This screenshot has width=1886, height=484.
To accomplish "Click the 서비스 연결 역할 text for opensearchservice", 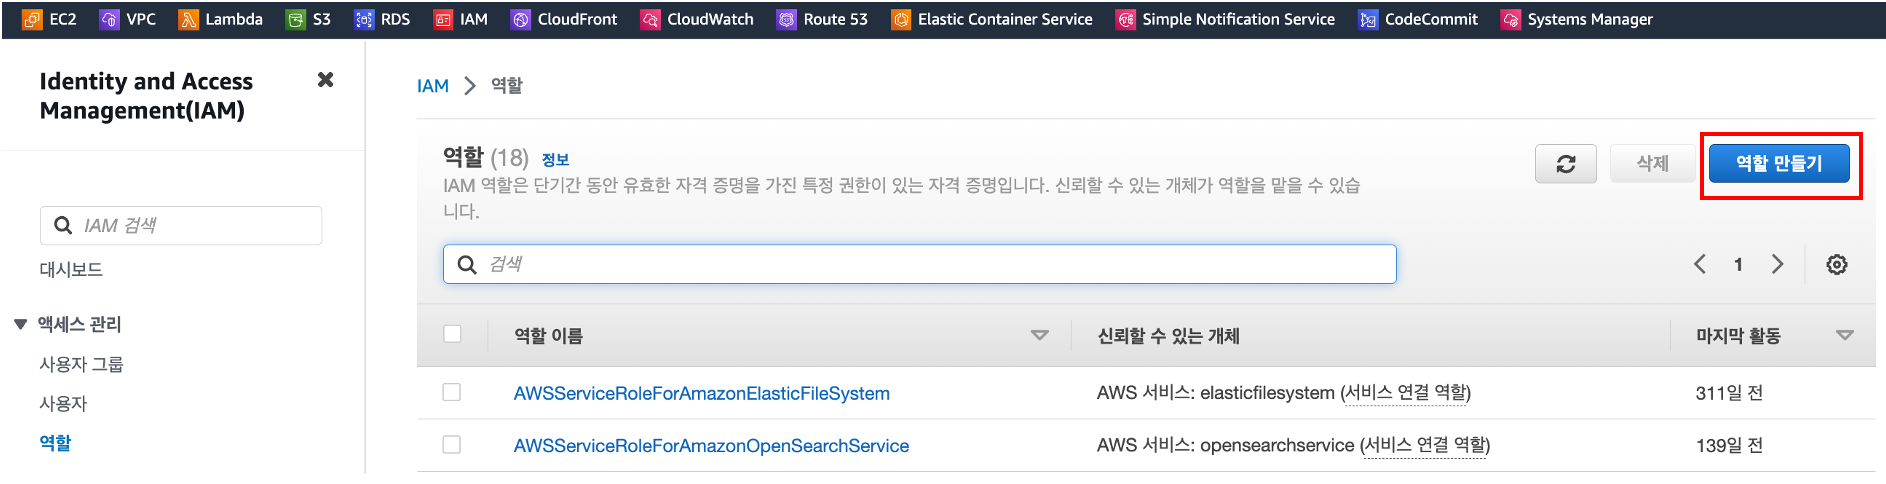I will click(1424, 445).
